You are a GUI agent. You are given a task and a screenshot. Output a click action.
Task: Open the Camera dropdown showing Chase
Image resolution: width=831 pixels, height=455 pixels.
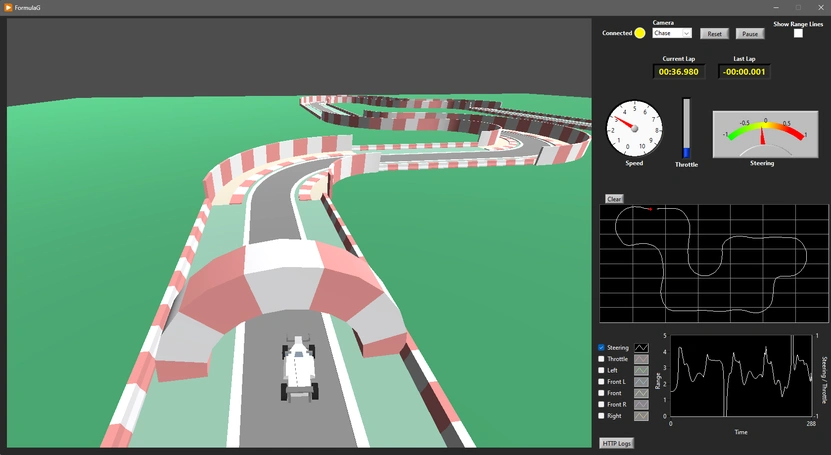[x=672, y=33]
